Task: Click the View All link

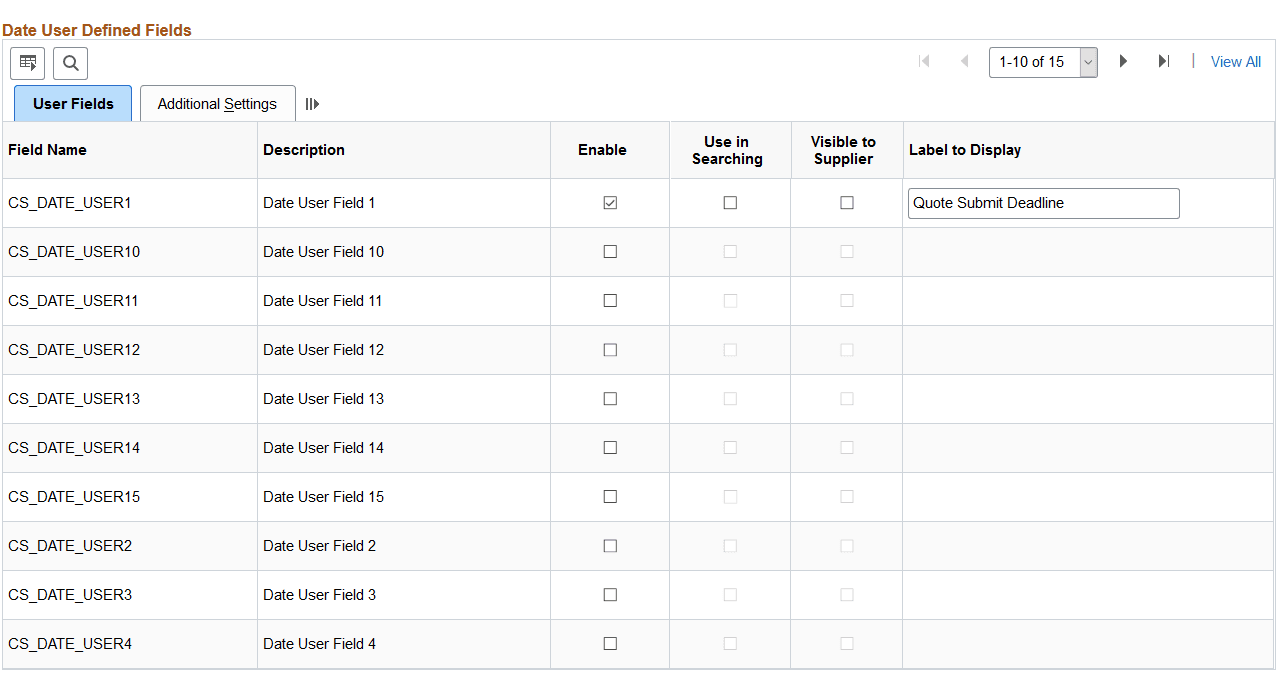Action: click(x=1235, y=61)
